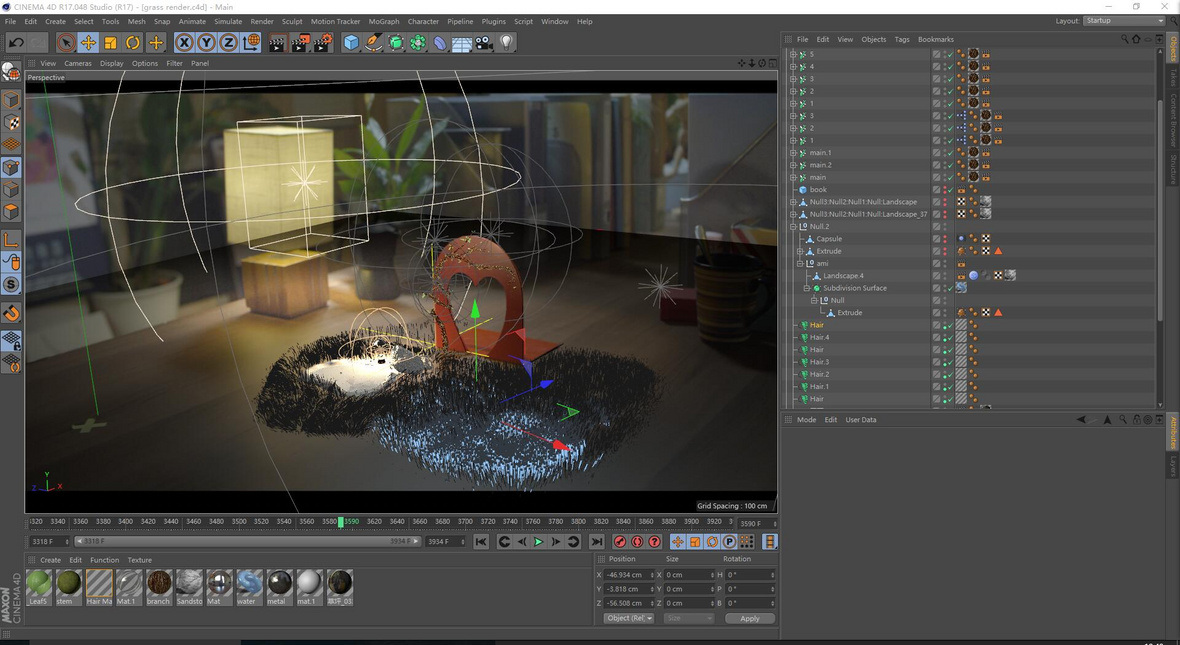This screenshot has height=645, width=1180.
Task: Open the Render to Picture Viewer icon
Action: (x=300, y=42)
